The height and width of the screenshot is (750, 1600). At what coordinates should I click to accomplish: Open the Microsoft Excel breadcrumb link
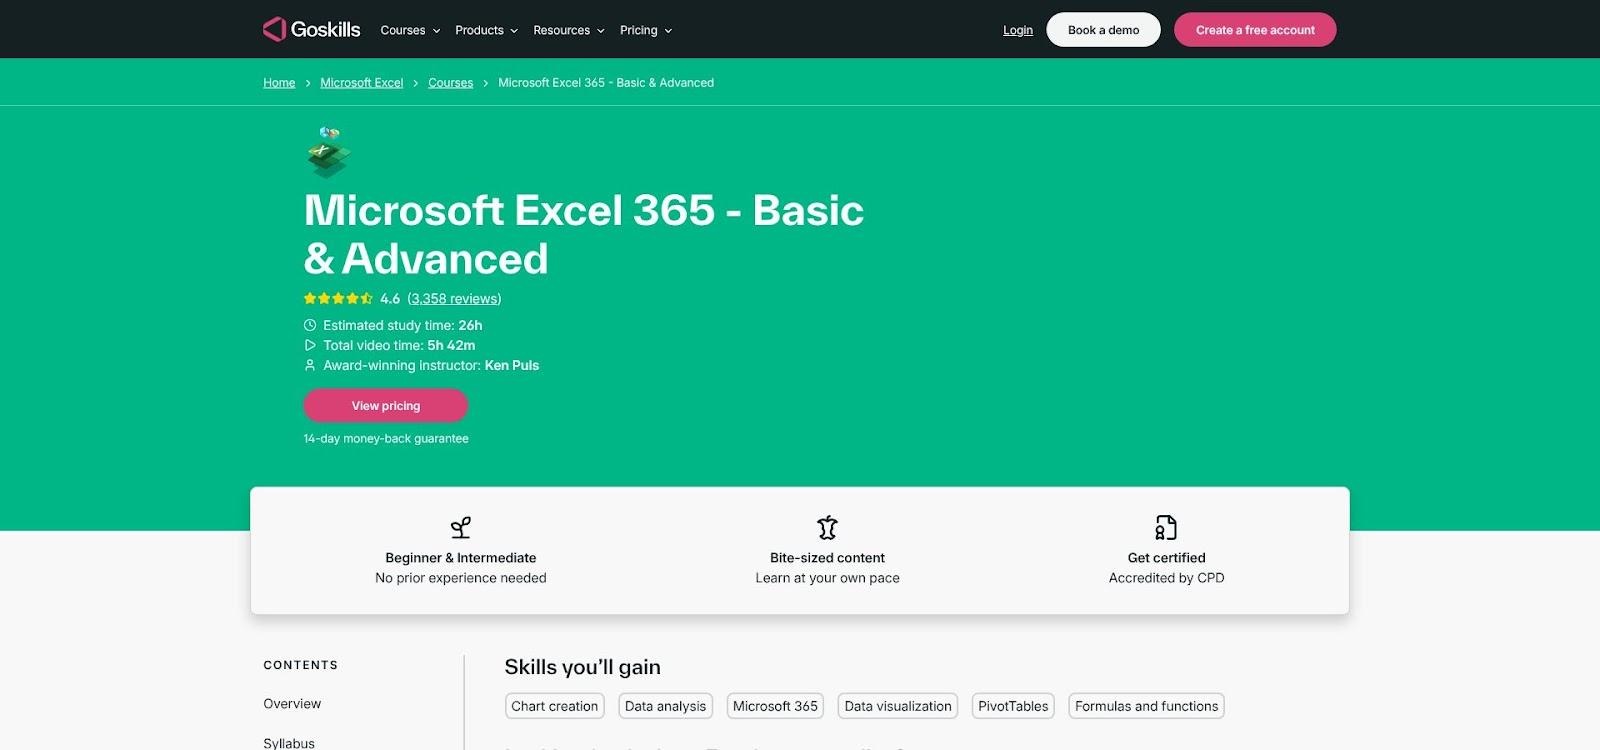coord(362,83)
